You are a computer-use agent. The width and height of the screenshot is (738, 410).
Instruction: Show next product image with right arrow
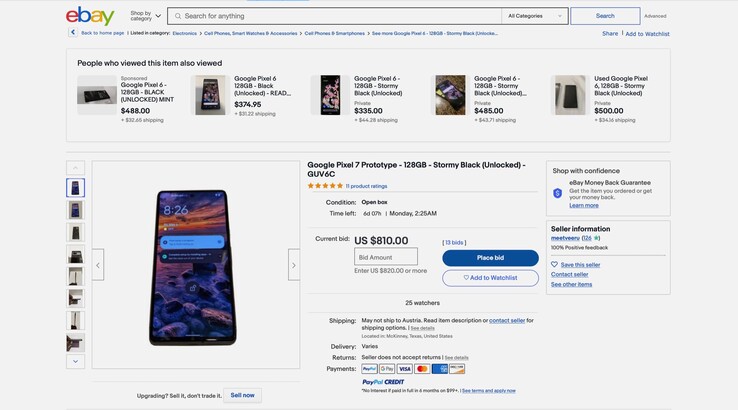point(293,265)
